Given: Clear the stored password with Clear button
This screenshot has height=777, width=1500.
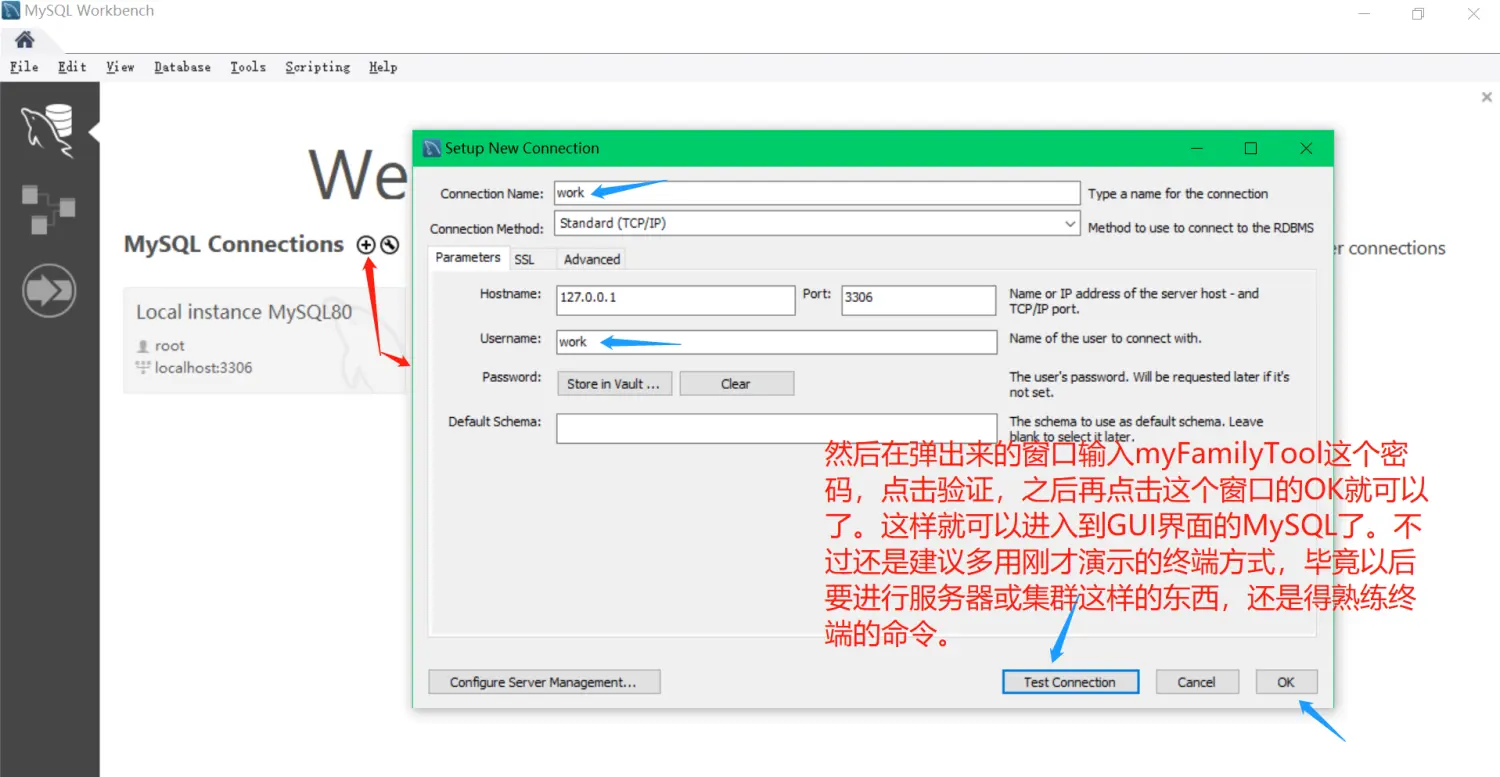Looking at the screenshot, I should pos(737,383).
